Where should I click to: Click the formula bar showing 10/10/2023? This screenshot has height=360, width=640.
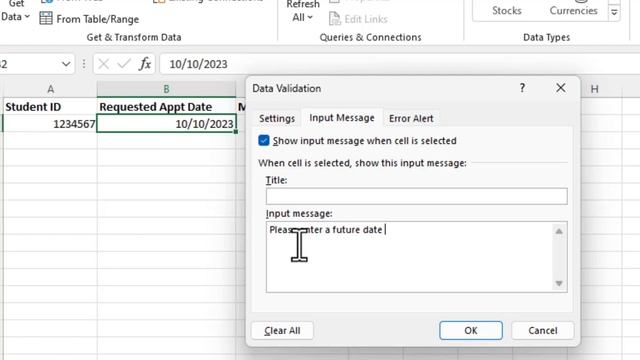click(x=400, y=64)
